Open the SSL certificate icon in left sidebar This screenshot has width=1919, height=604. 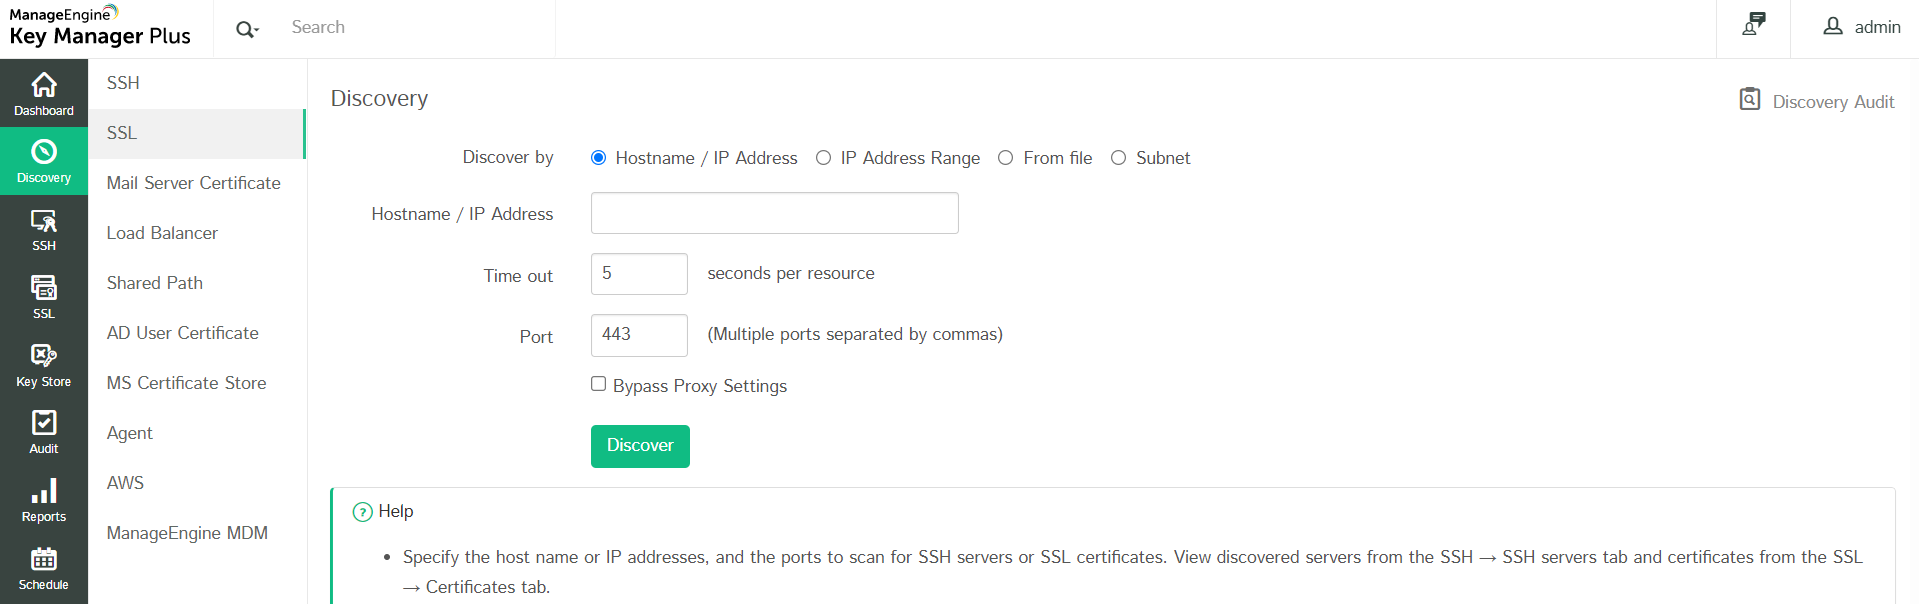click(x=44, y=289)
